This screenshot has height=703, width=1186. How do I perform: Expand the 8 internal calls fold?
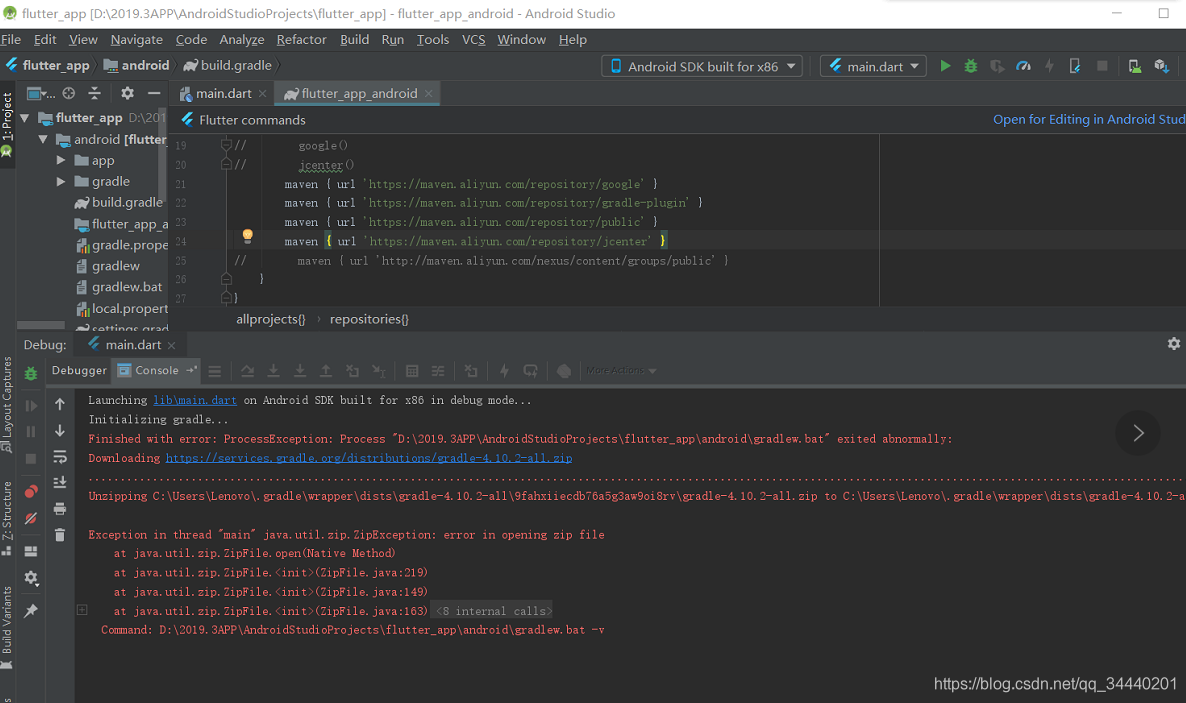pyautogui.click(x=82, y=610)
